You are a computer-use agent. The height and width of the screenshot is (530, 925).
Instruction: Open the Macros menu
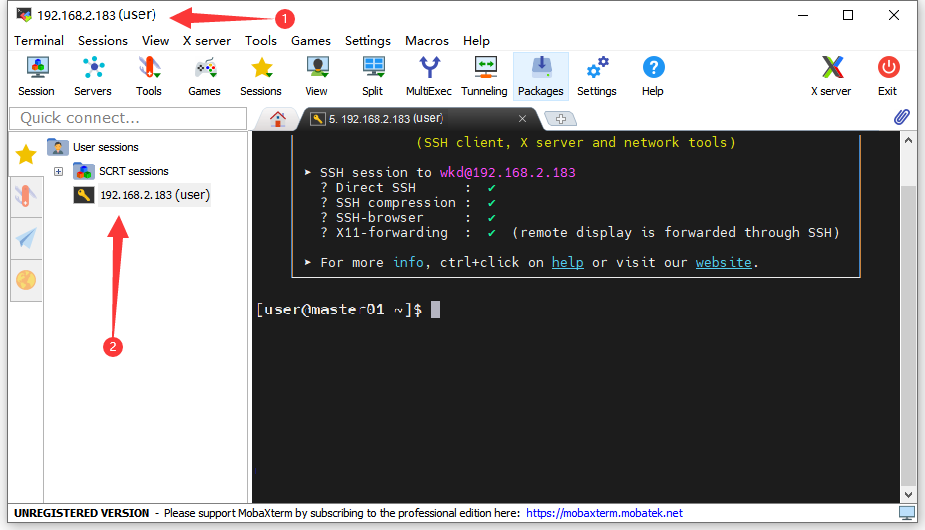tap(427, 41)
